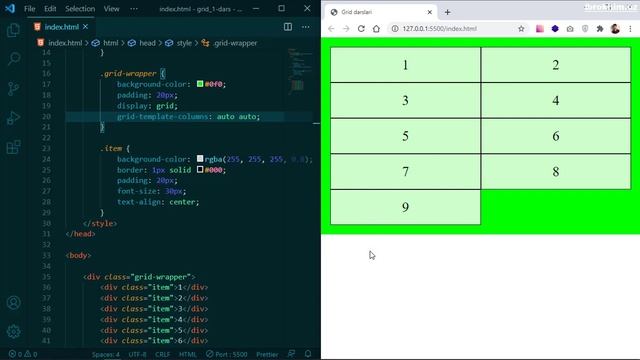This screenshot has height=360, width=640.
Task: Place cursor on the grid-template-columns line
Action: click(x=188, y=117)
